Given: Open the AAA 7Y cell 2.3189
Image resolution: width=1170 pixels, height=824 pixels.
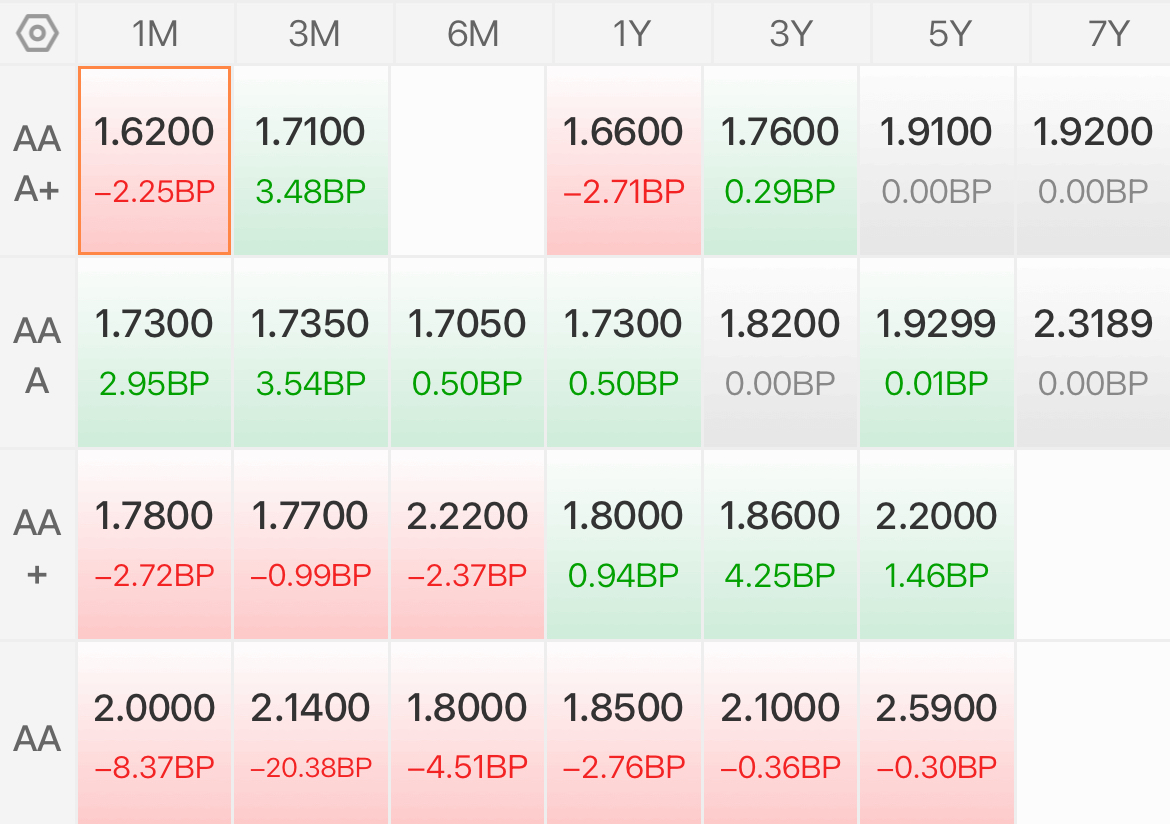Looking at the screenshot, I should [1093, 352].
